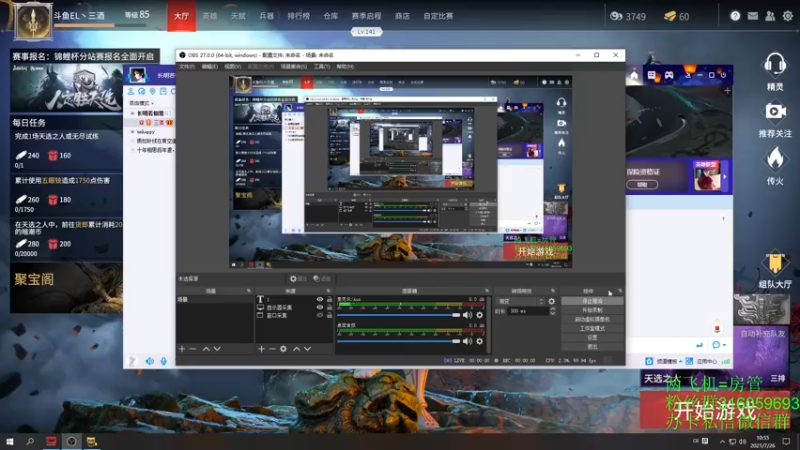Open OBS 工具 menu
Screen dimensions: 800x450
tap(321, 67)
